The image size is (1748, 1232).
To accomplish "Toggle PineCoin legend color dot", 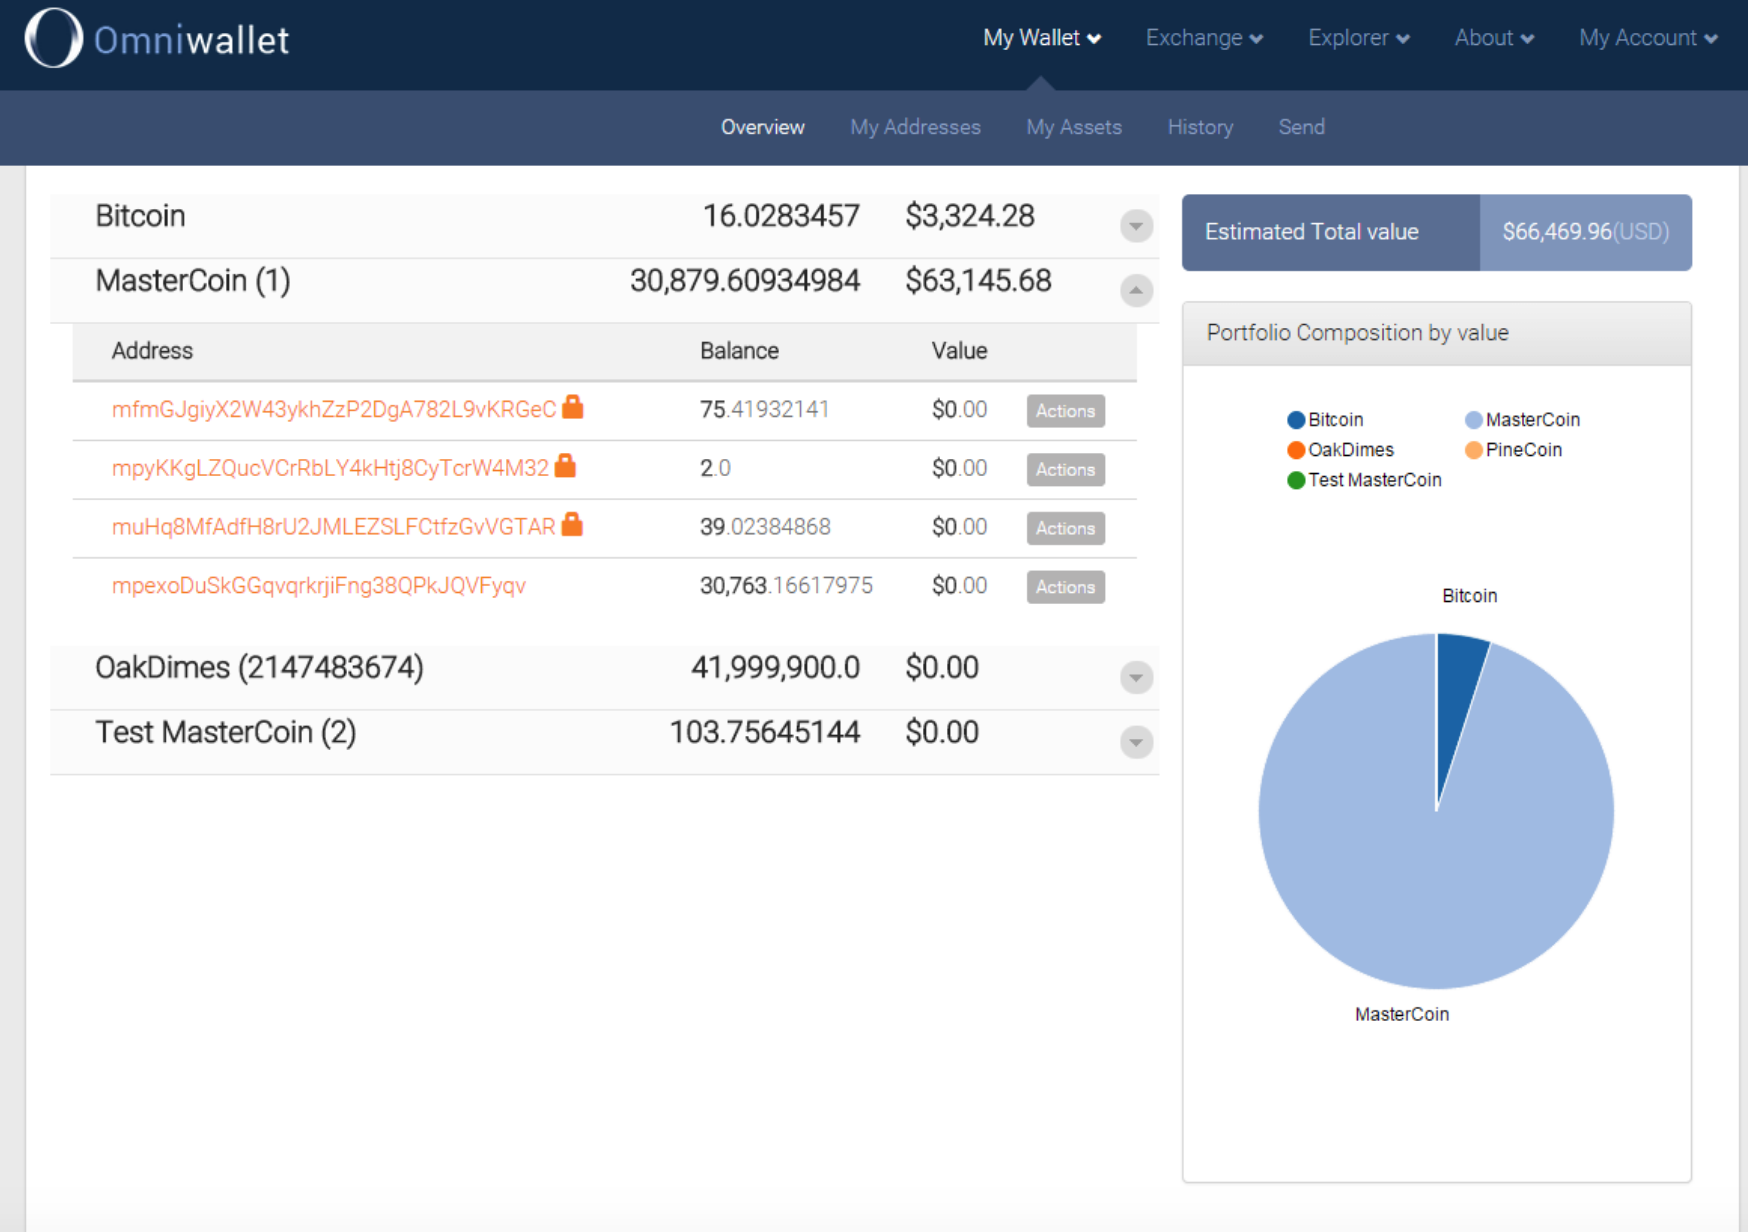I will (x=1473, y=450).
